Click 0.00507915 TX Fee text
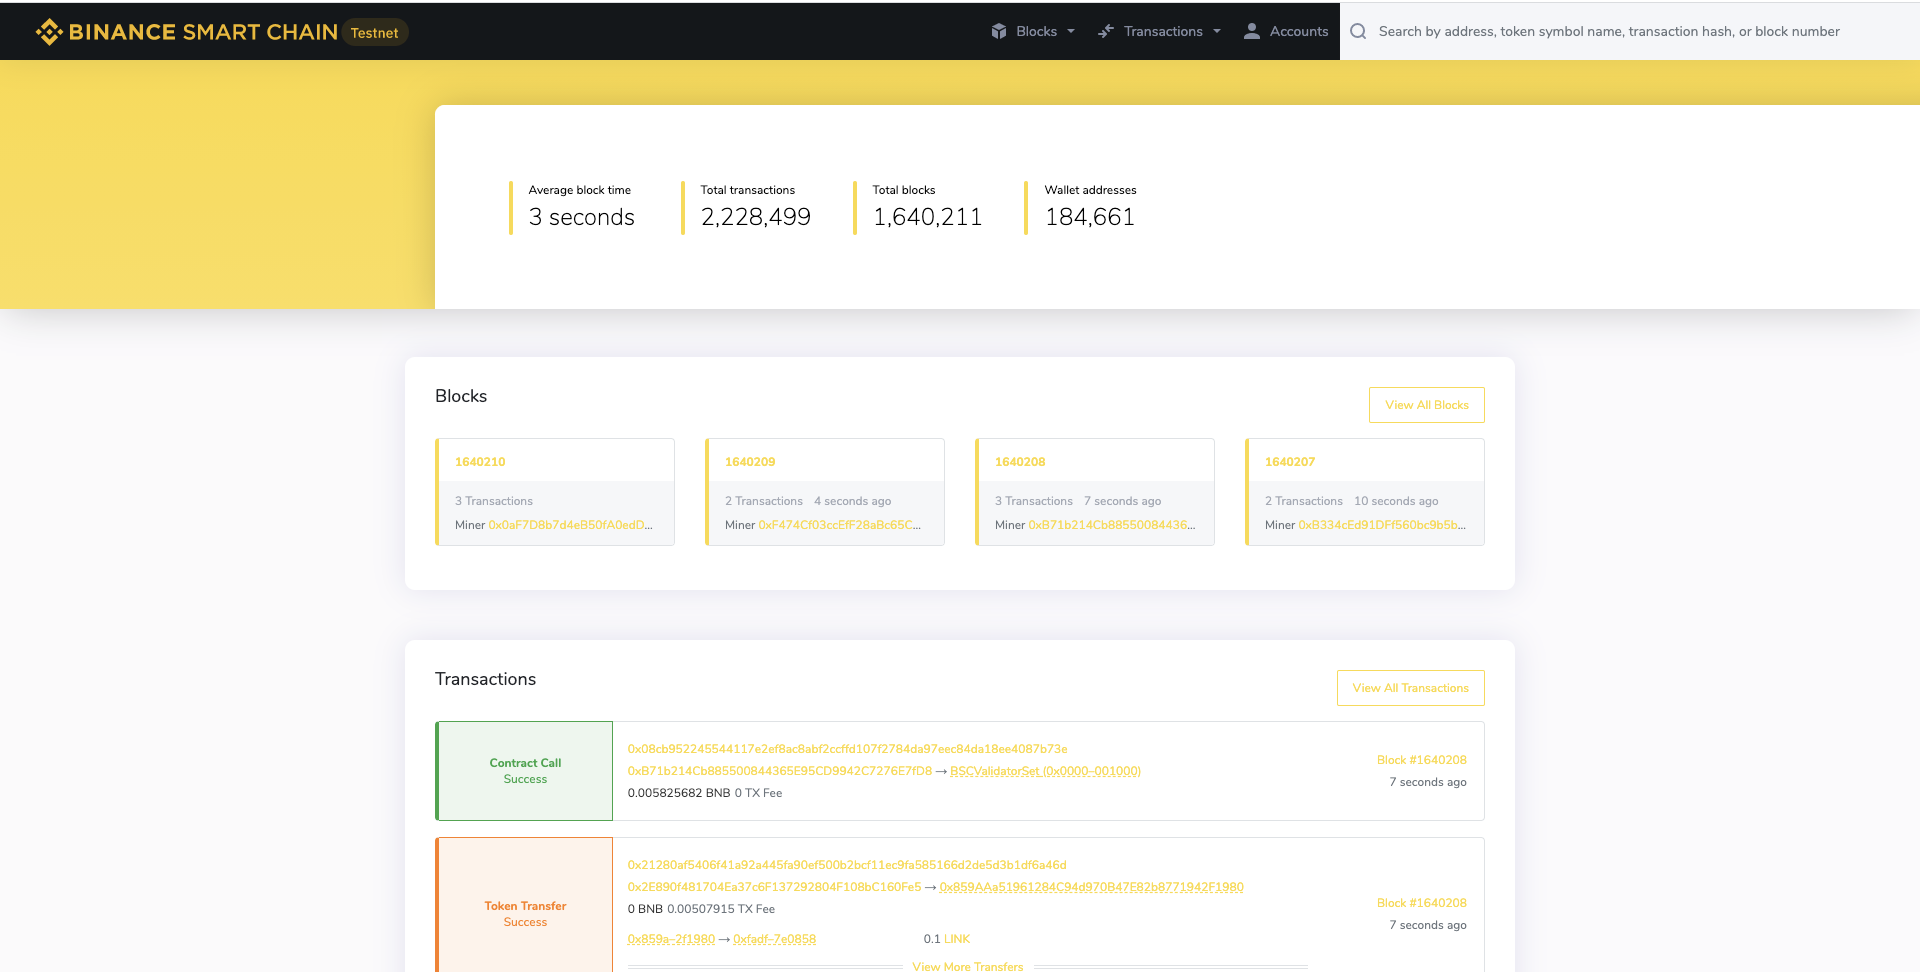 721,909
